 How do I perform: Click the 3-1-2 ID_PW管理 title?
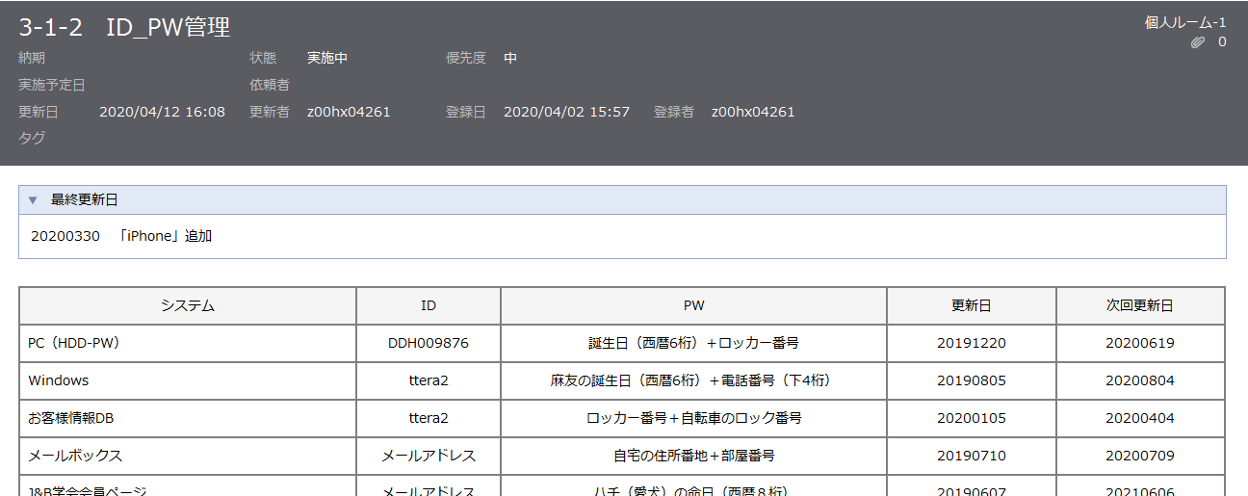[124, 27]
